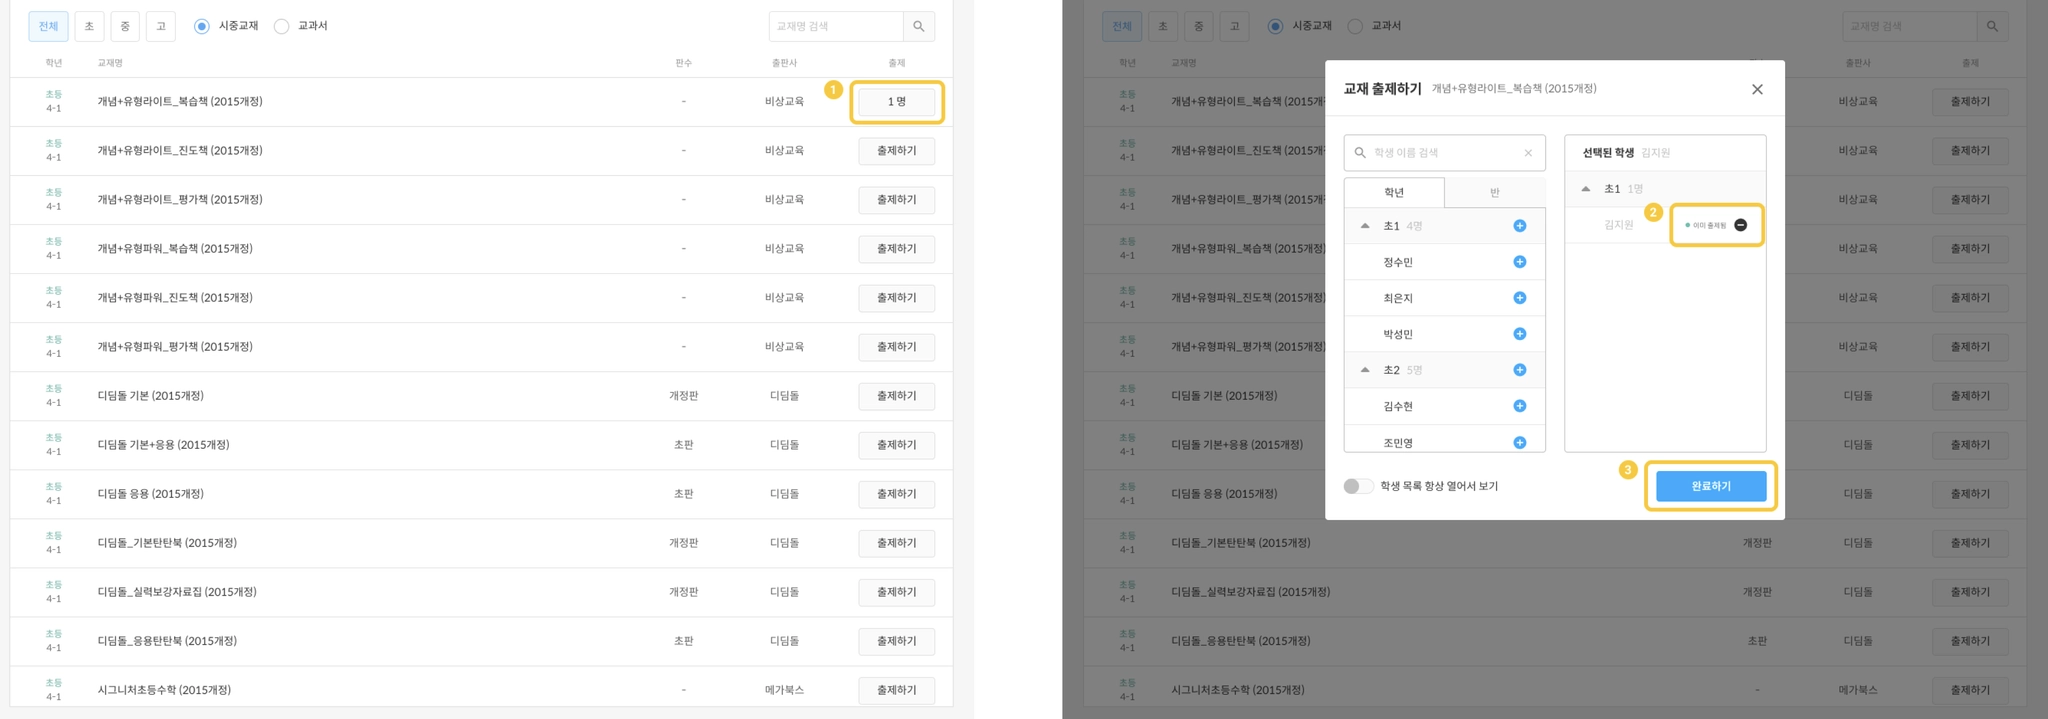Select 시중교재 radio in undimmed list
The width and height of the screenshot is (2048, 719).
[202, 26]
